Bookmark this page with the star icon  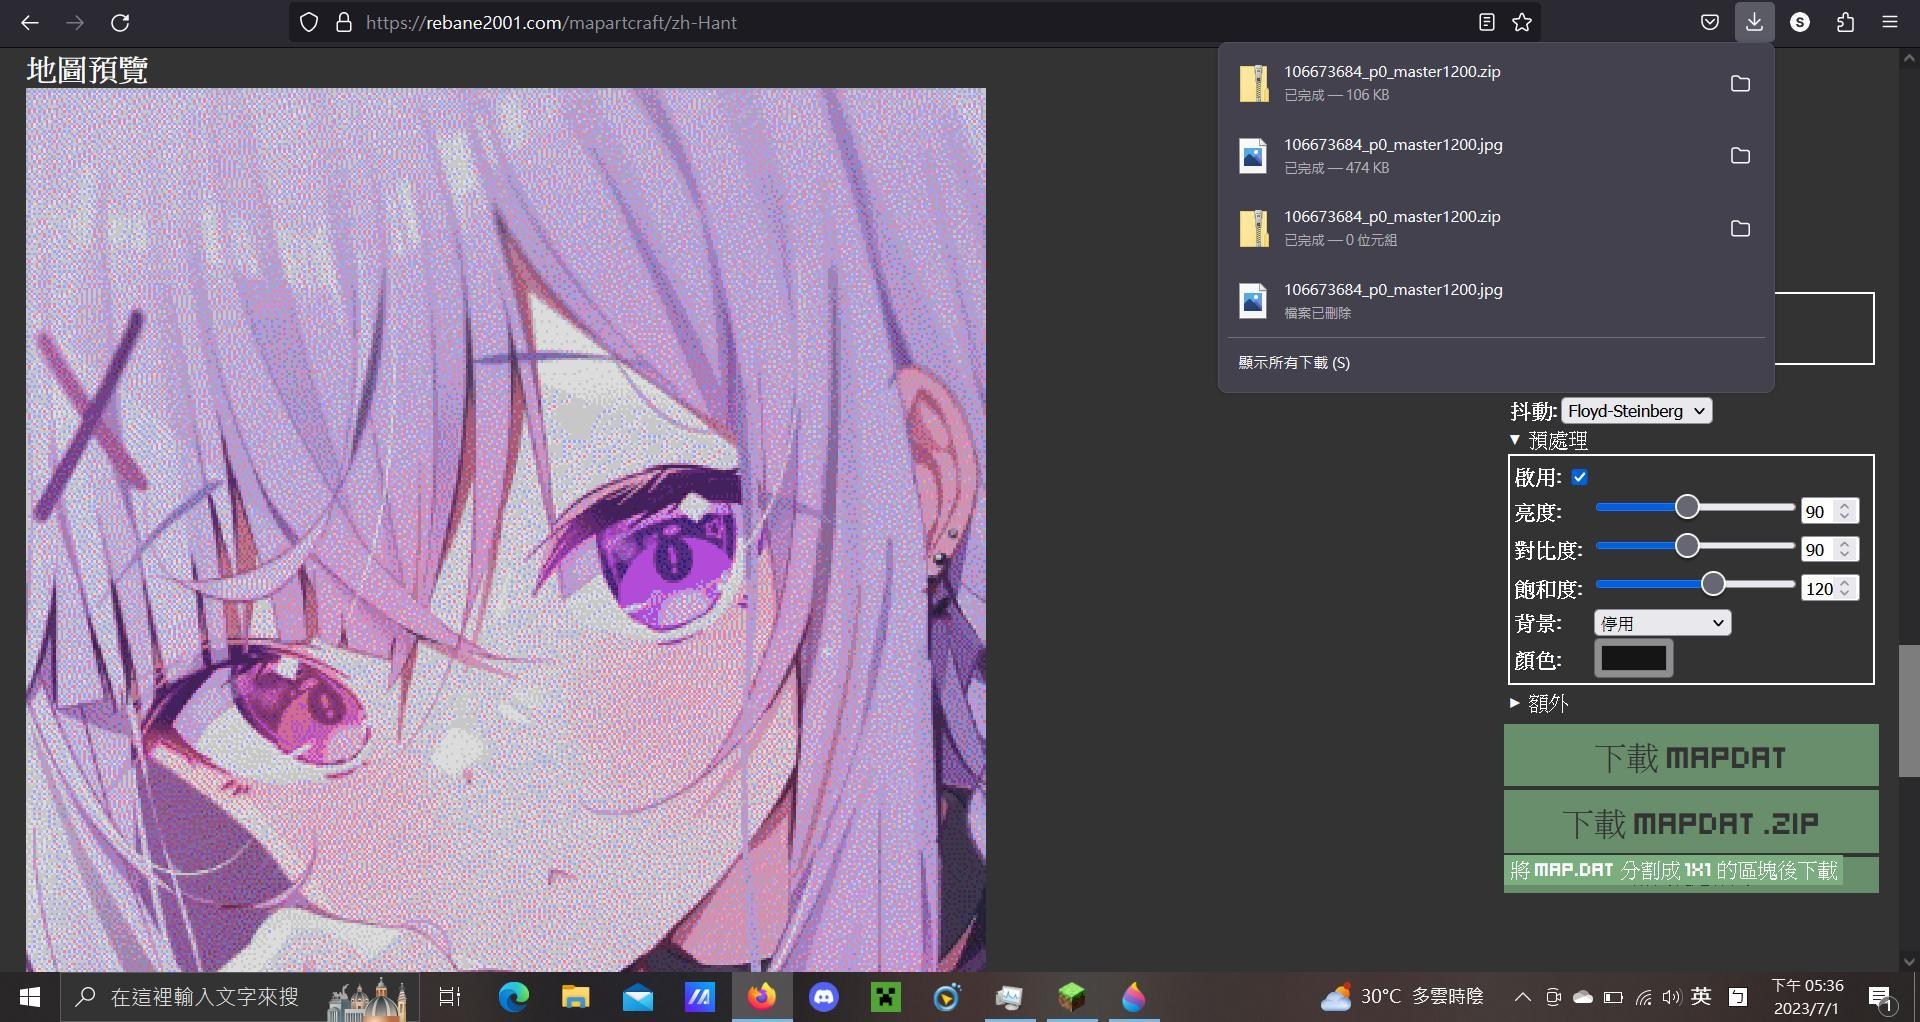point(1522,22)
